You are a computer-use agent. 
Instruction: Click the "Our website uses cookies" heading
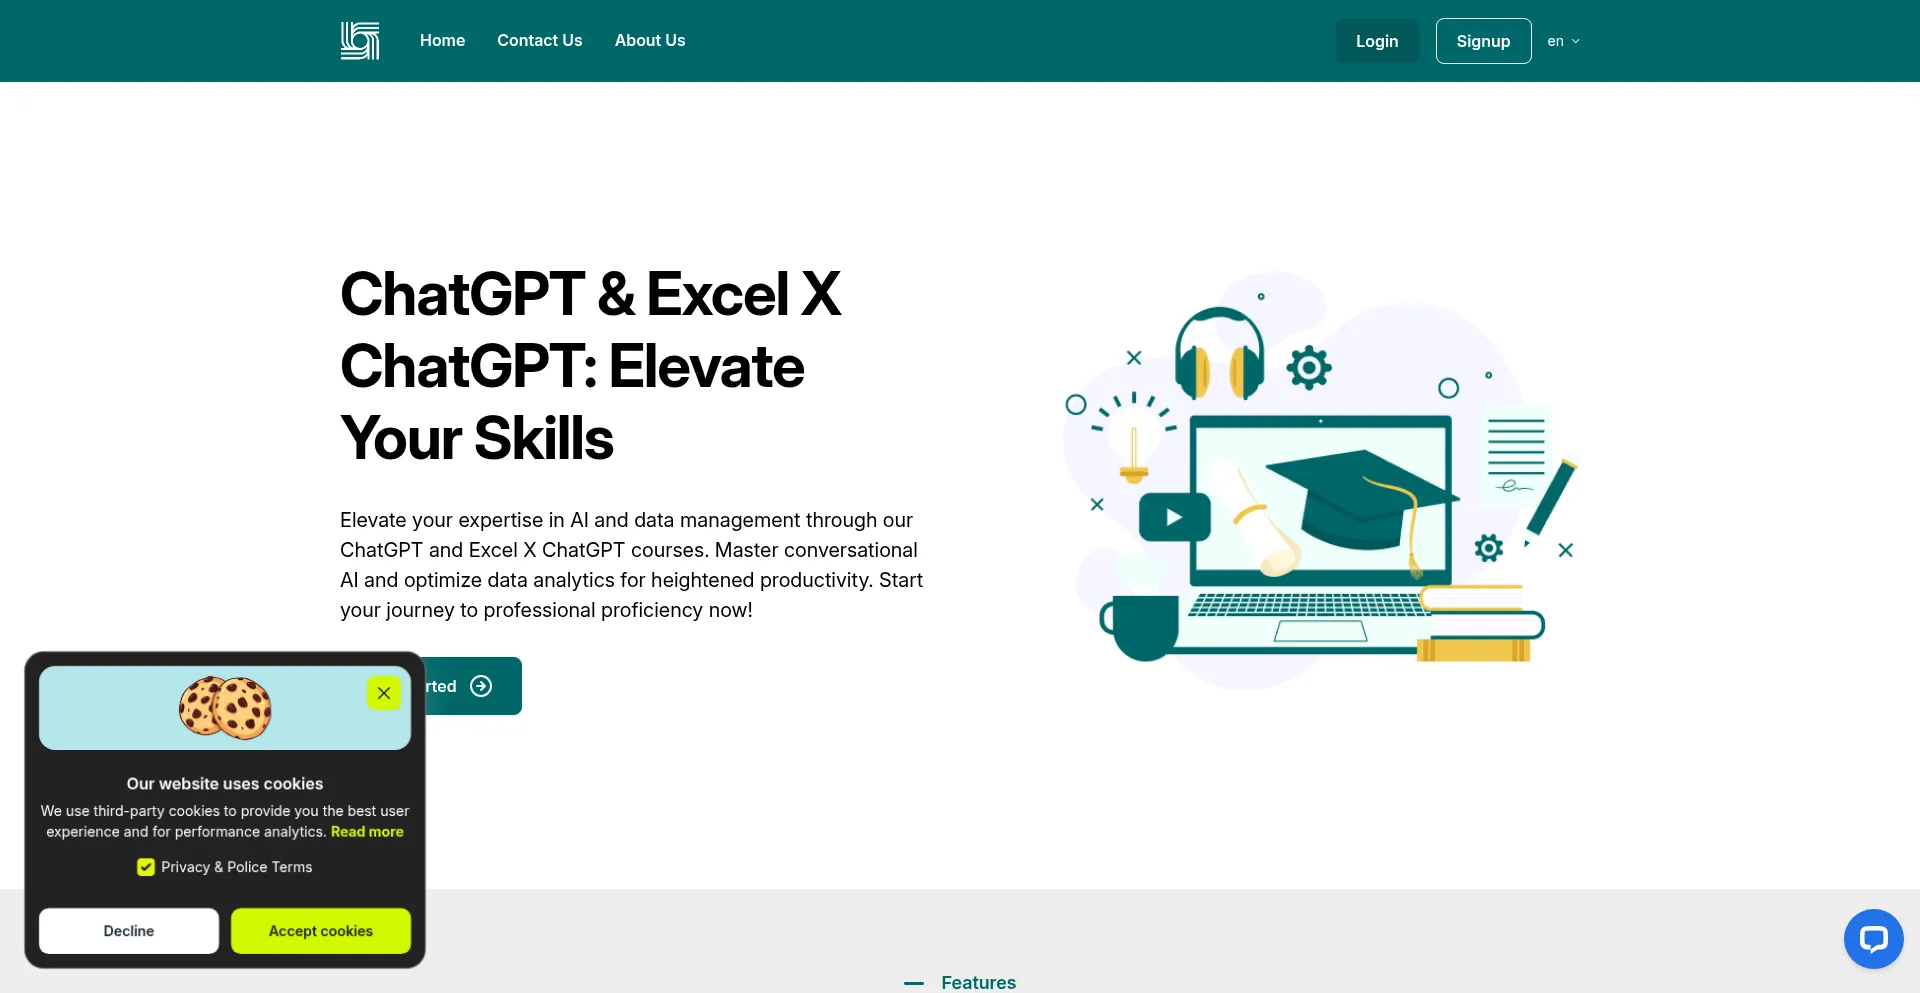tap(225, 784)
